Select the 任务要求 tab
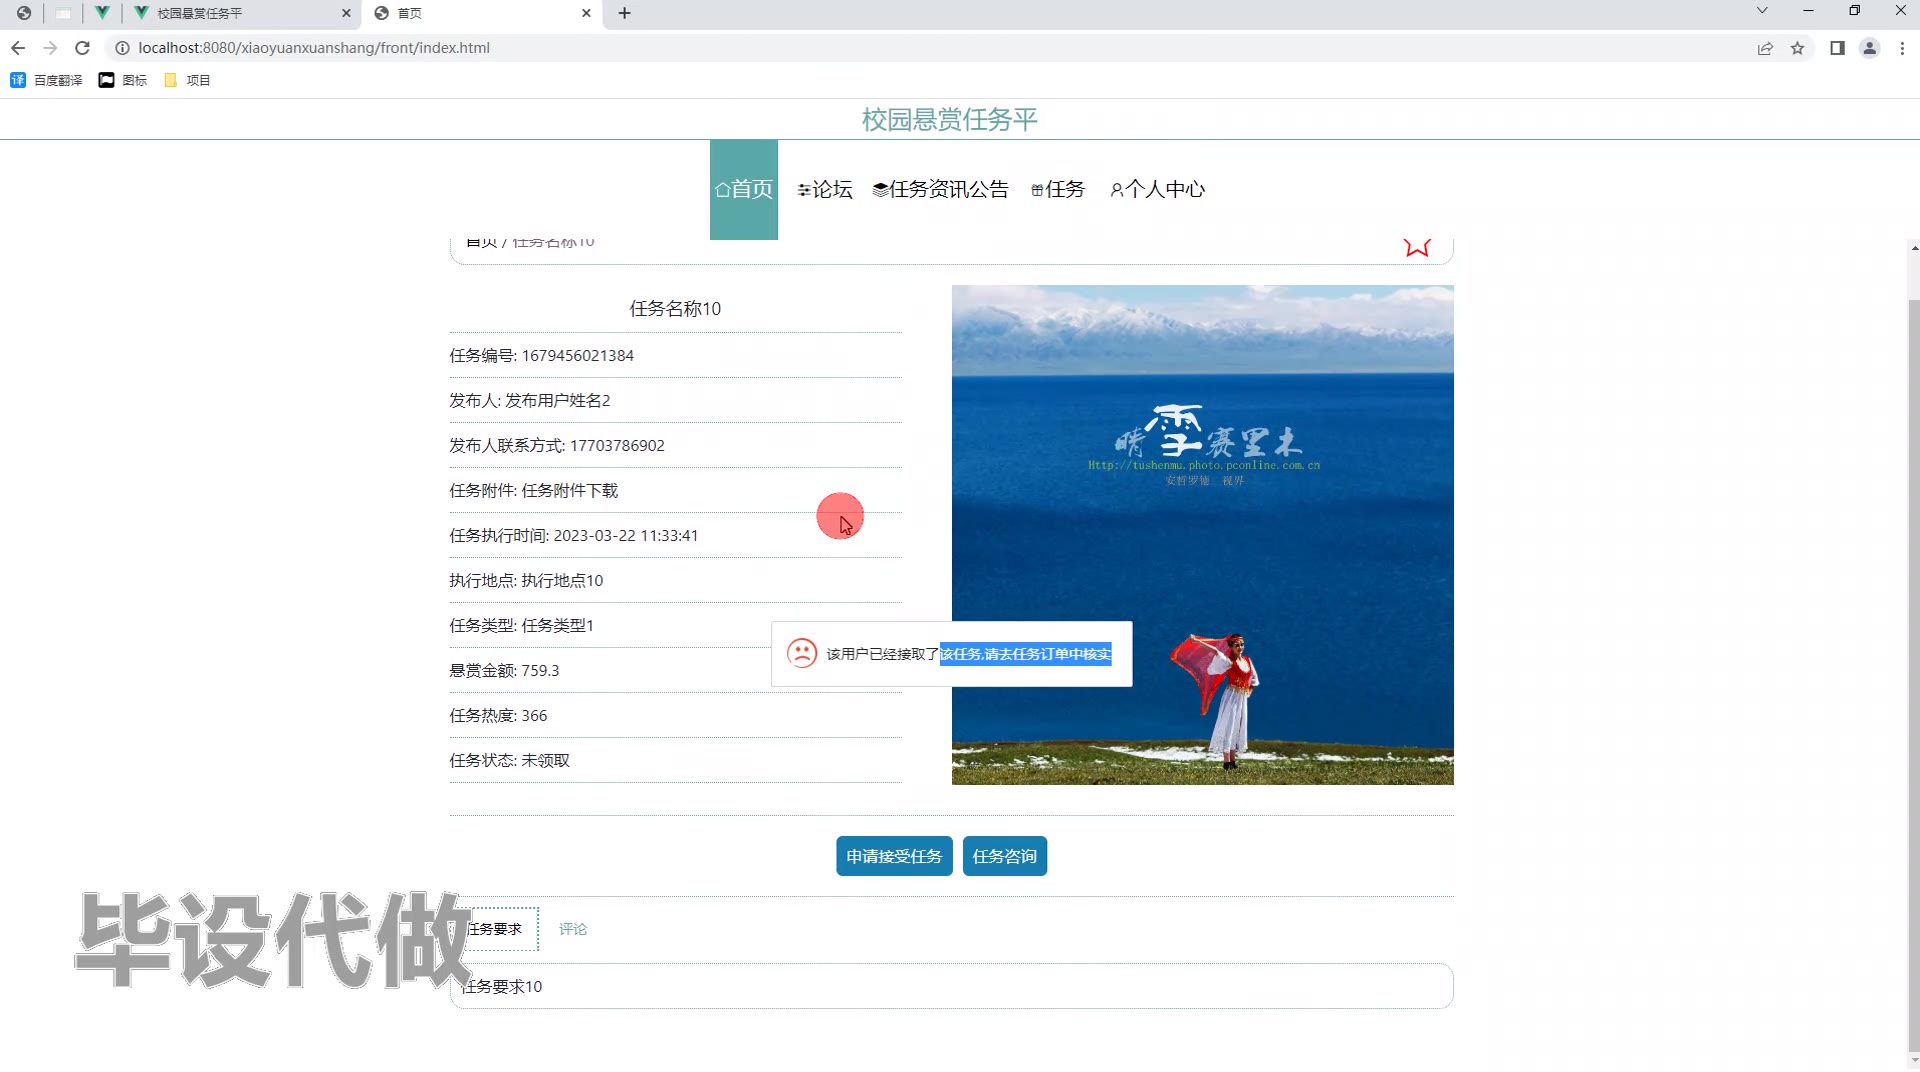Viewport: 1920px width, 1072px height. tap(495, 929)
